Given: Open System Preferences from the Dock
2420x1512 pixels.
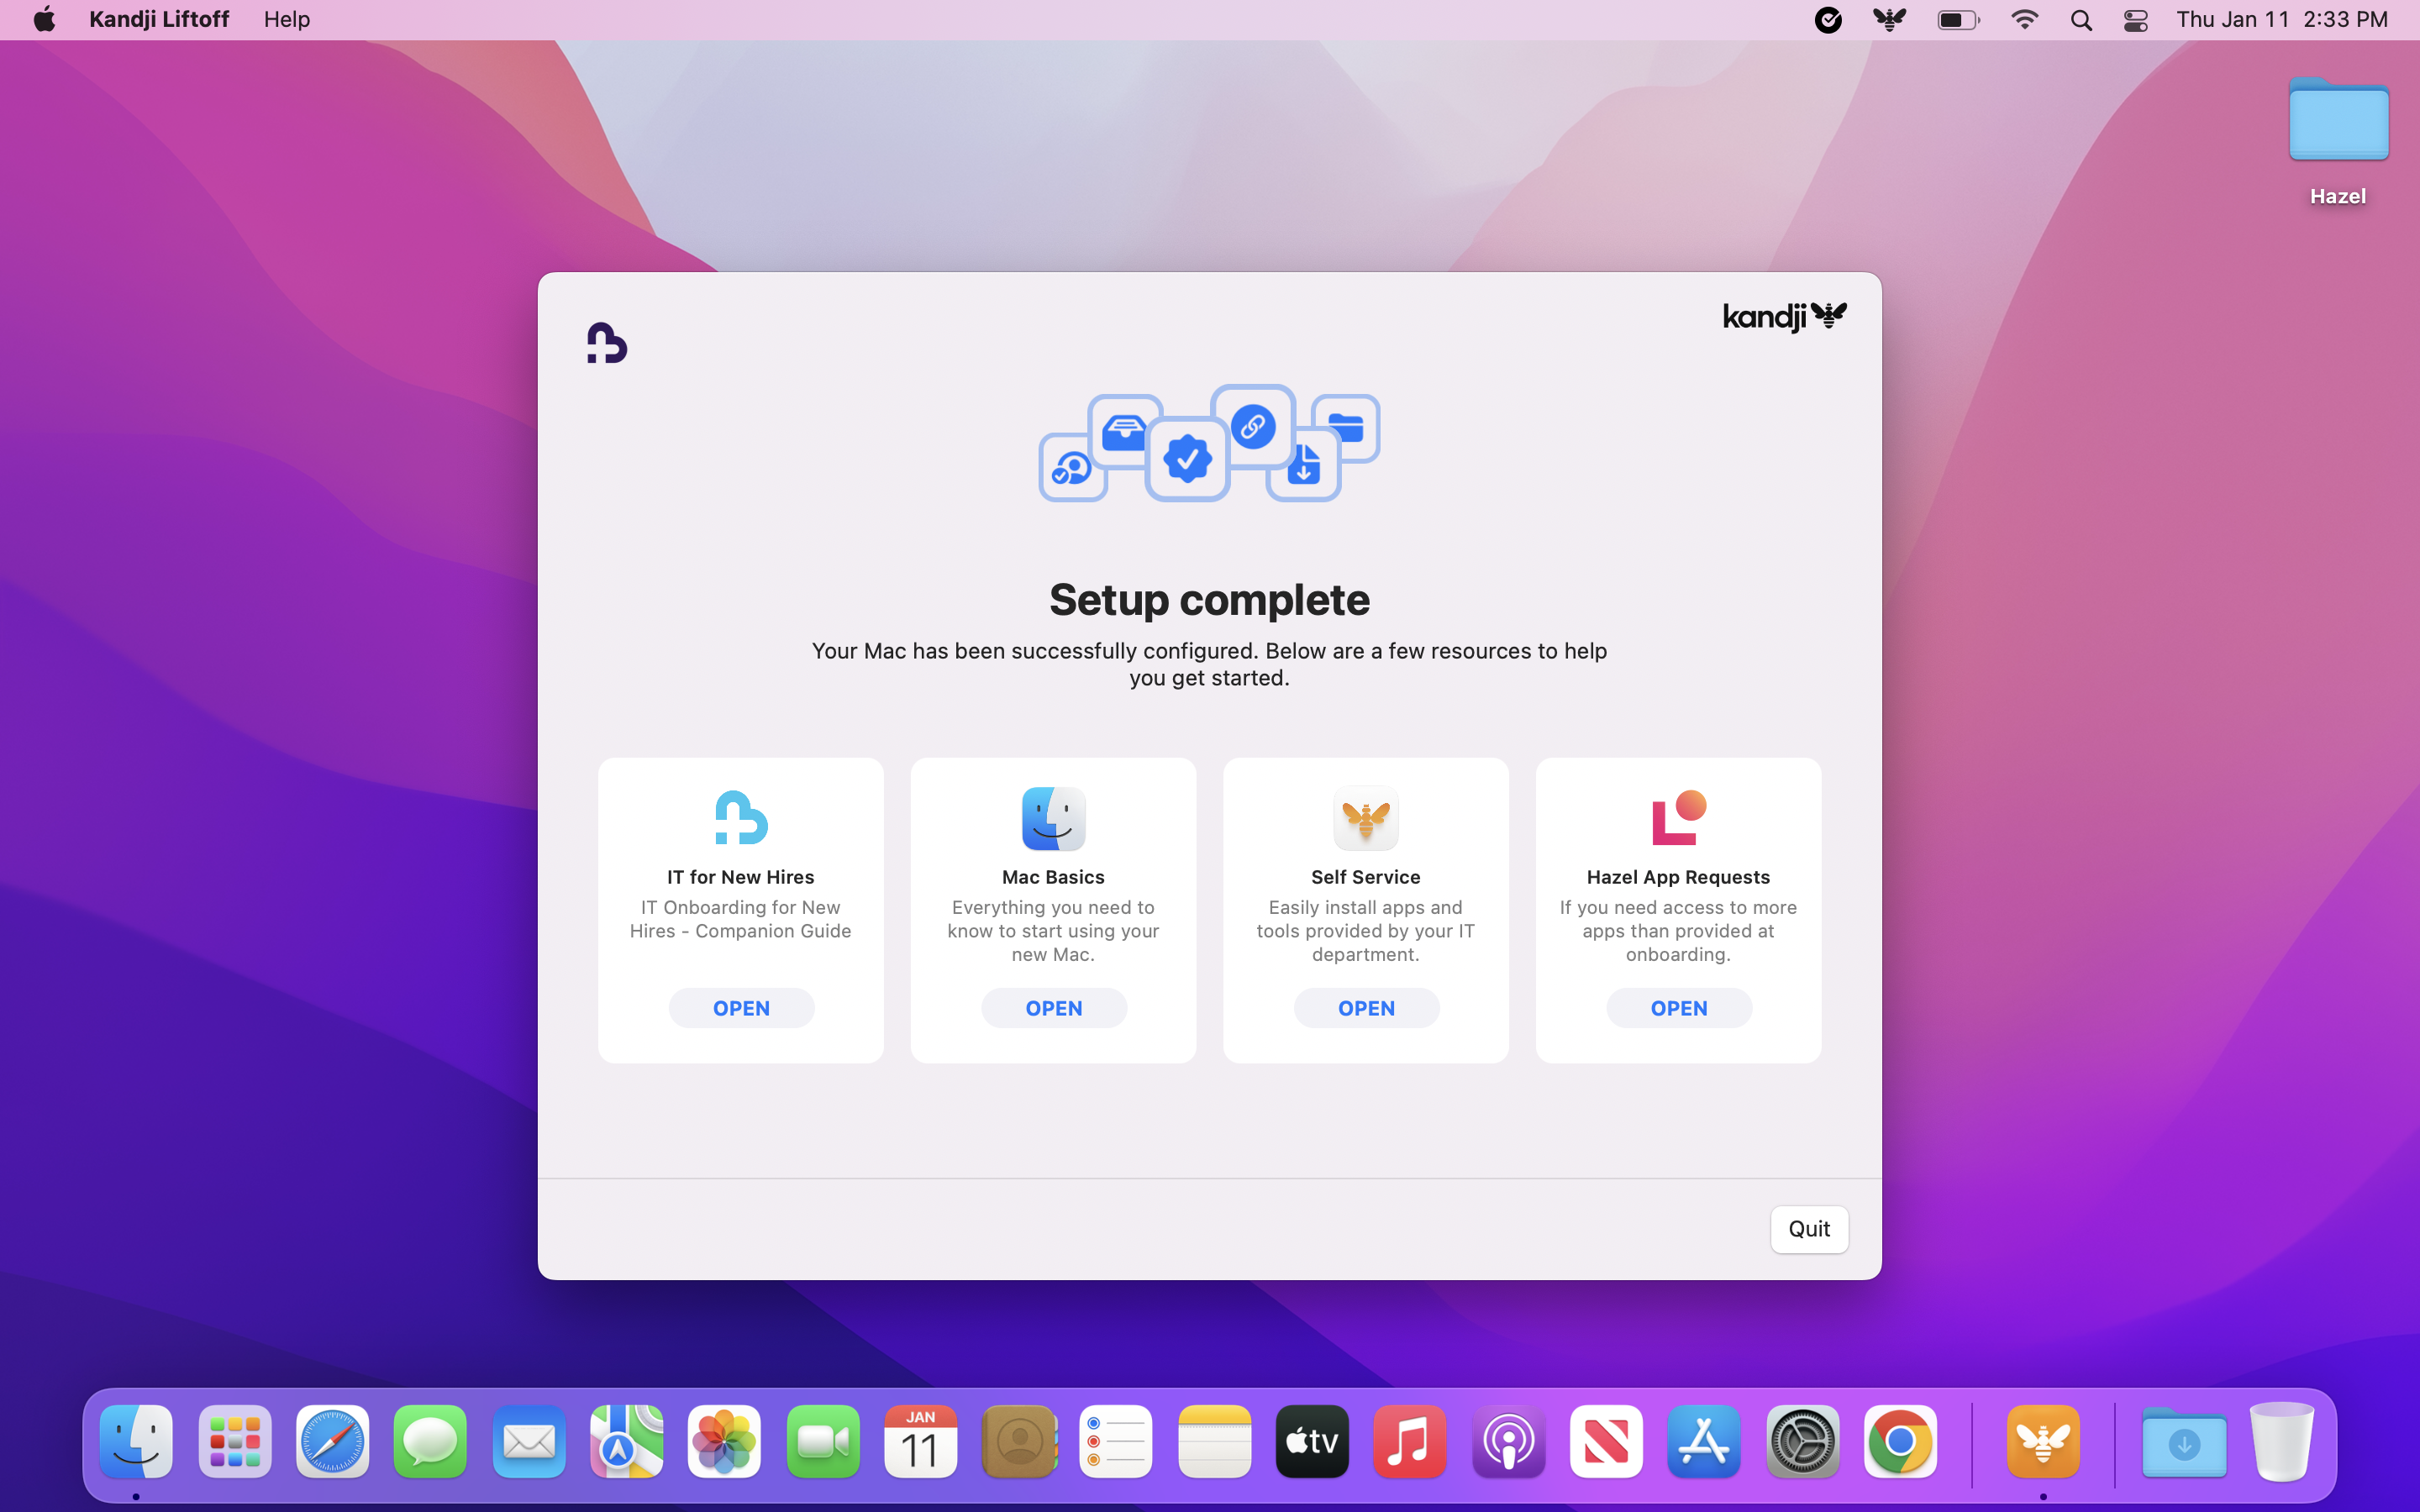Looking at the screenshot, I should coord(1802,1442).
